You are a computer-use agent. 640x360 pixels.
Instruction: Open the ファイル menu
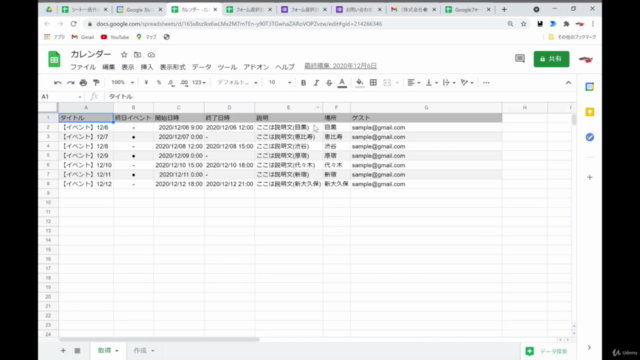pos(83,67)
